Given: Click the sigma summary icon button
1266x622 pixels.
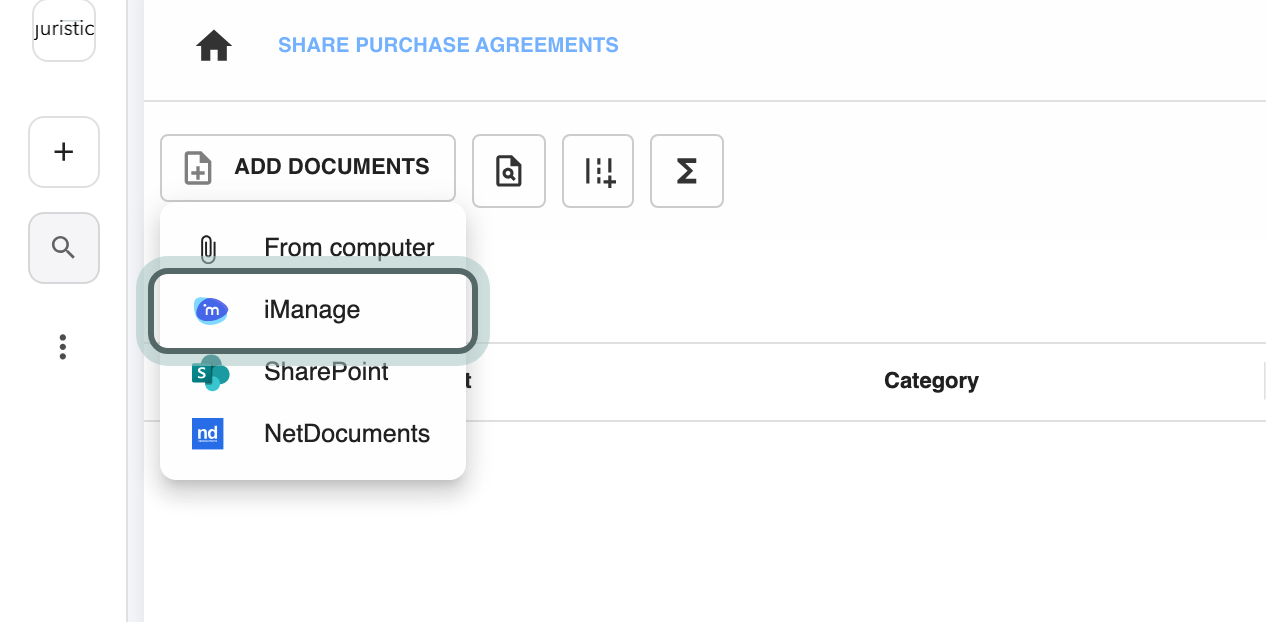Looking at the screenshot, I should pos(687,171).
